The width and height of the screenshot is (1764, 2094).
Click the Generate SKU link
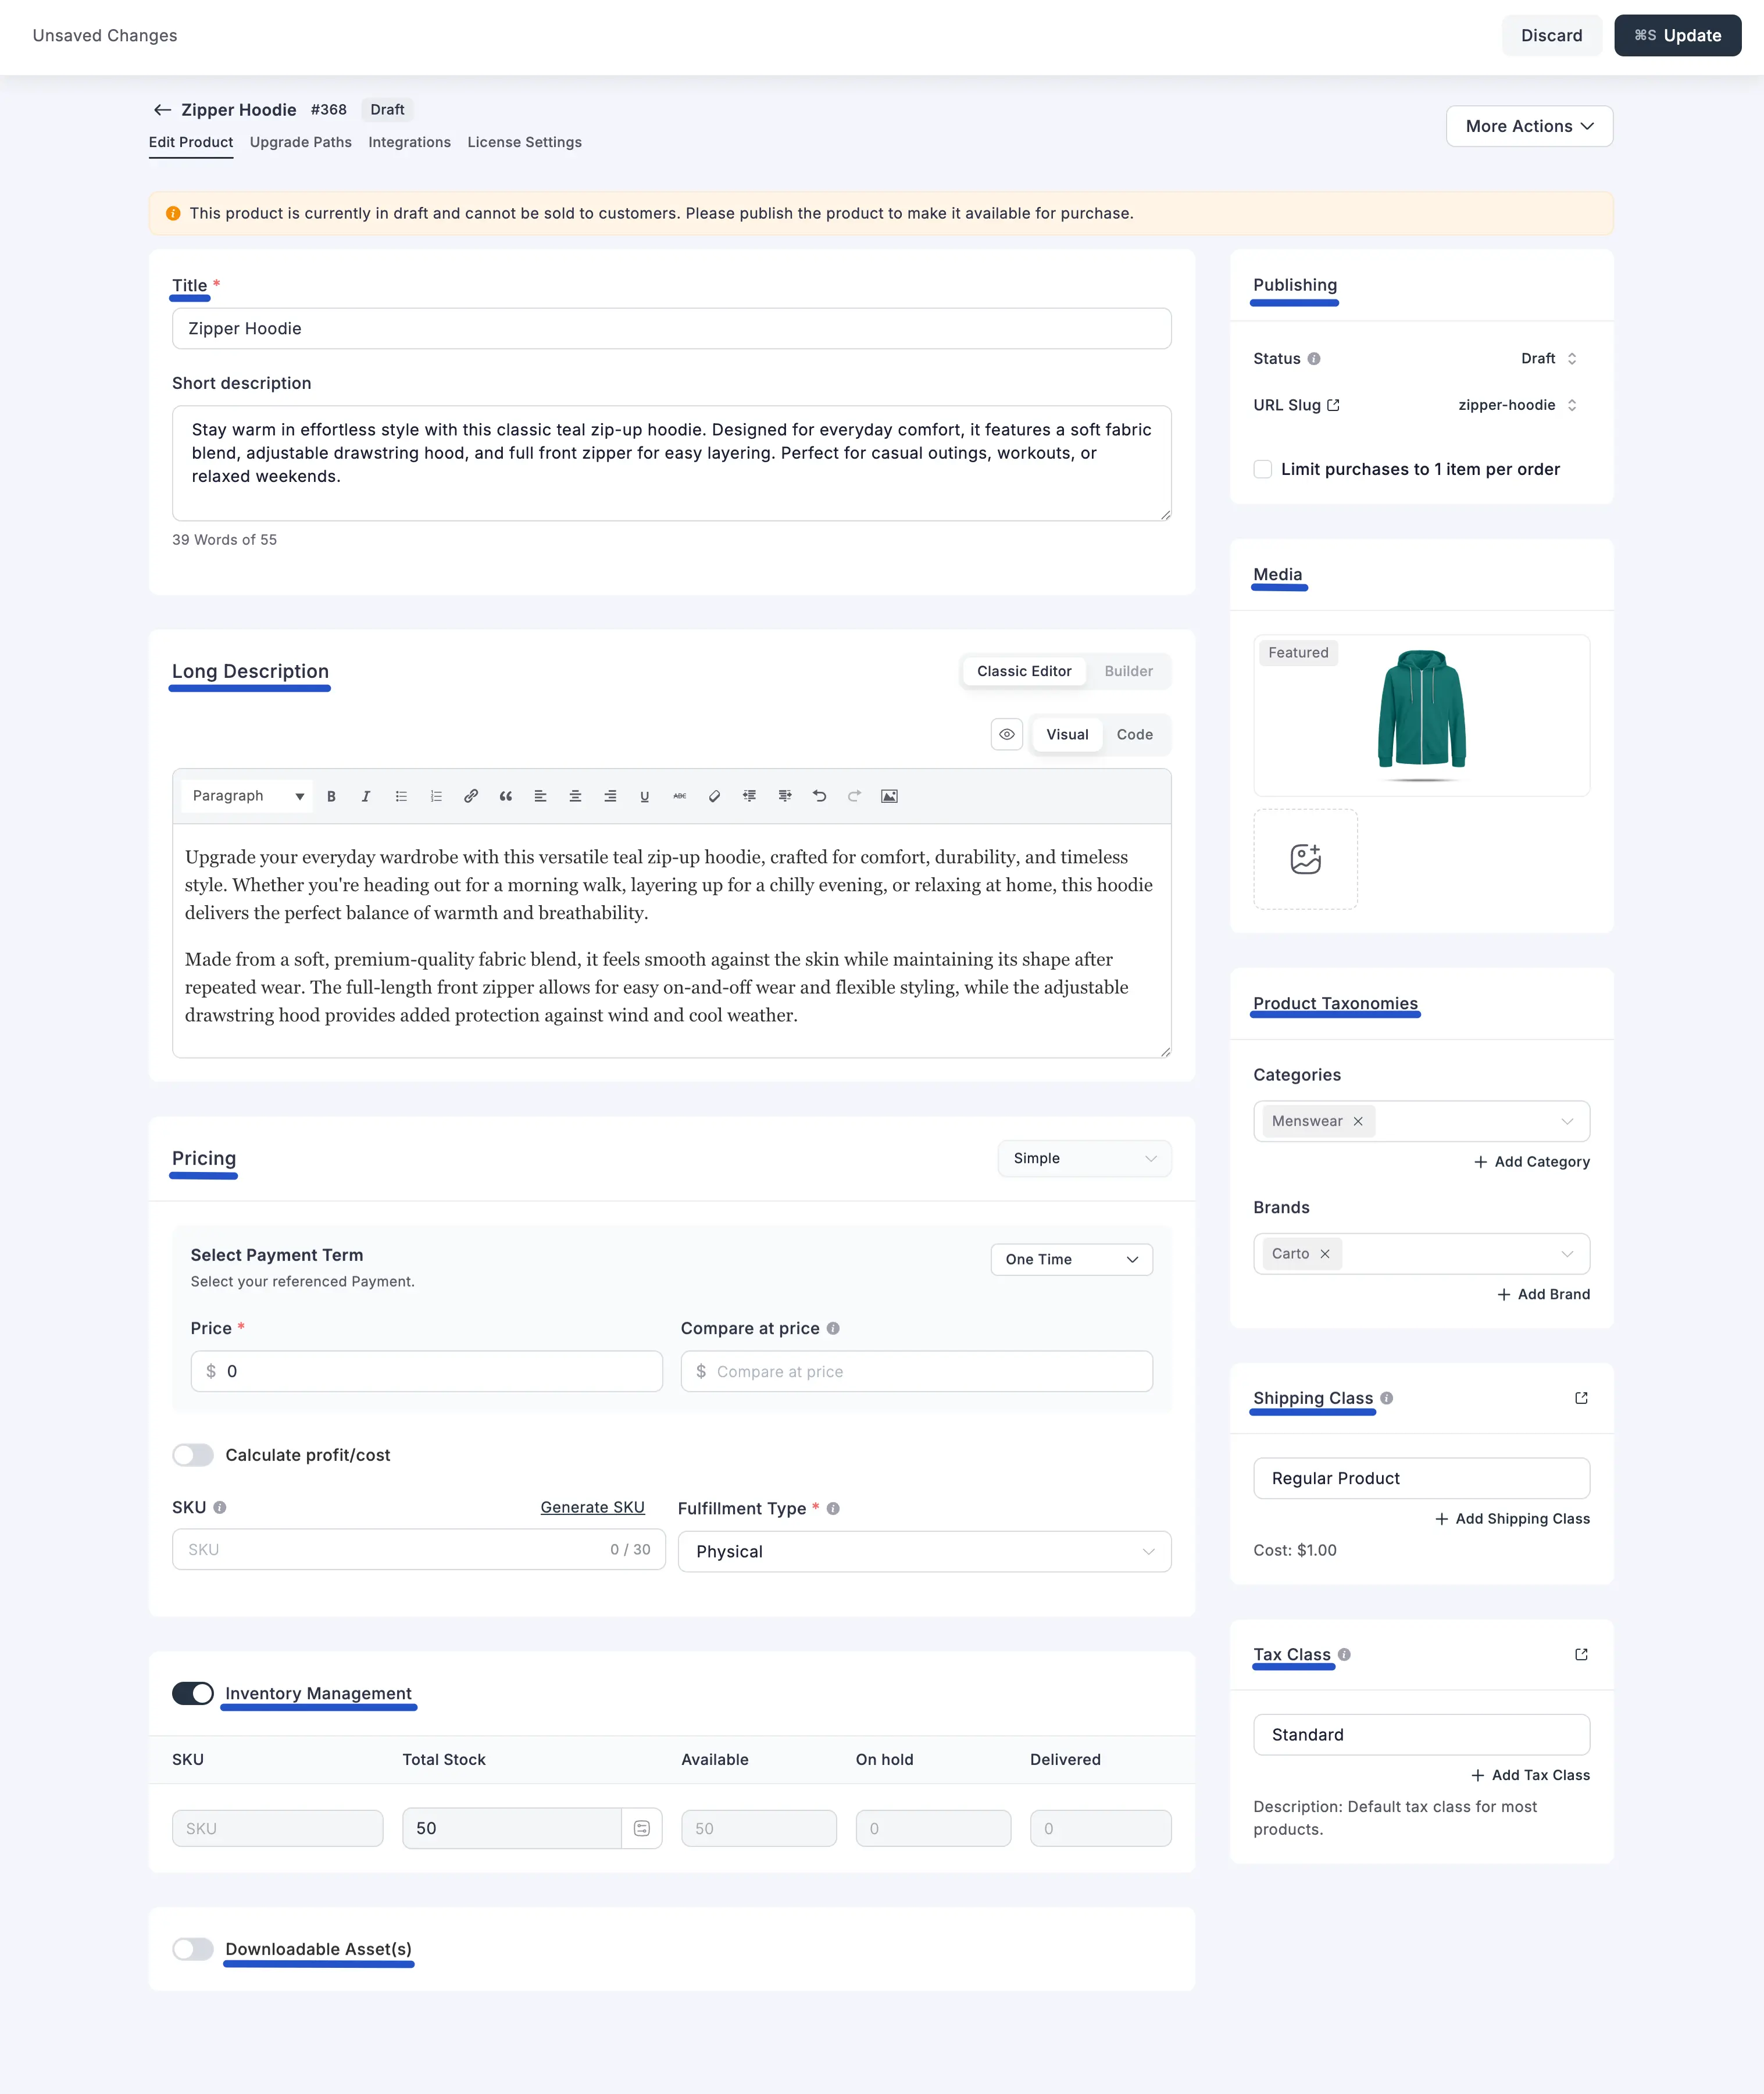click(x=592, y=1507)
